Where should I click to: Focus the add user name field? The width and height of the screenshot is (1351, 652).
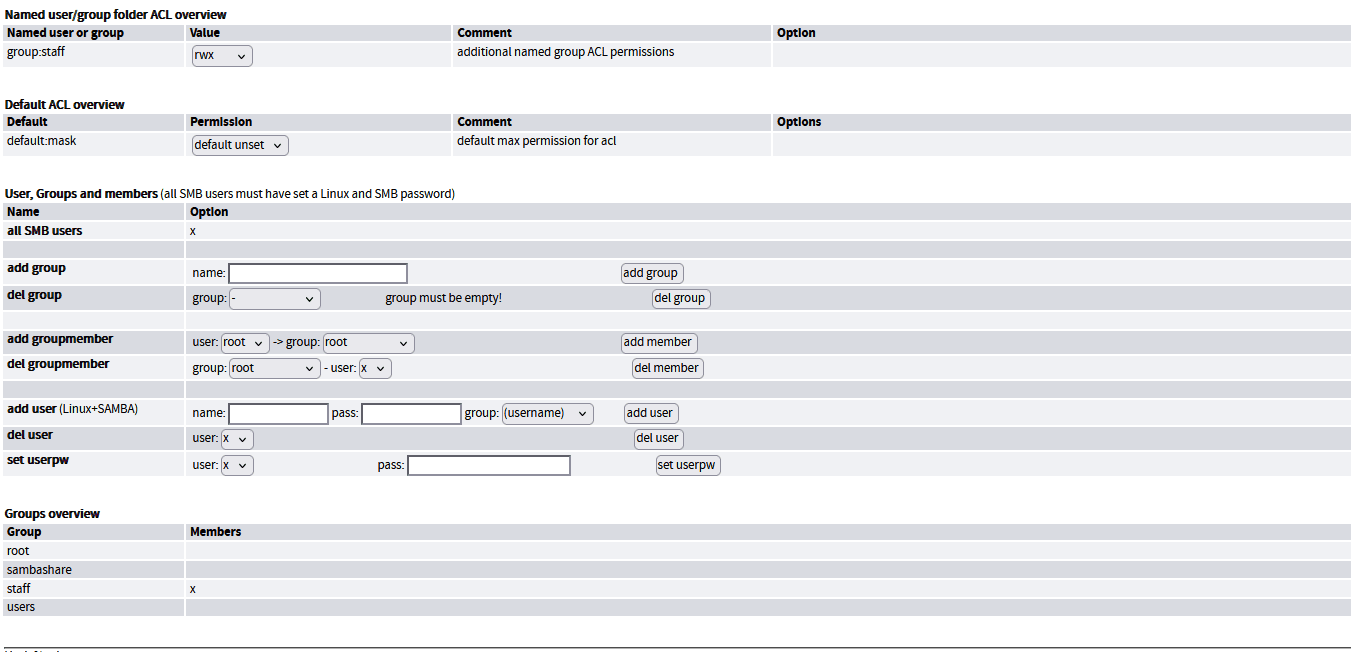[278, 414]
